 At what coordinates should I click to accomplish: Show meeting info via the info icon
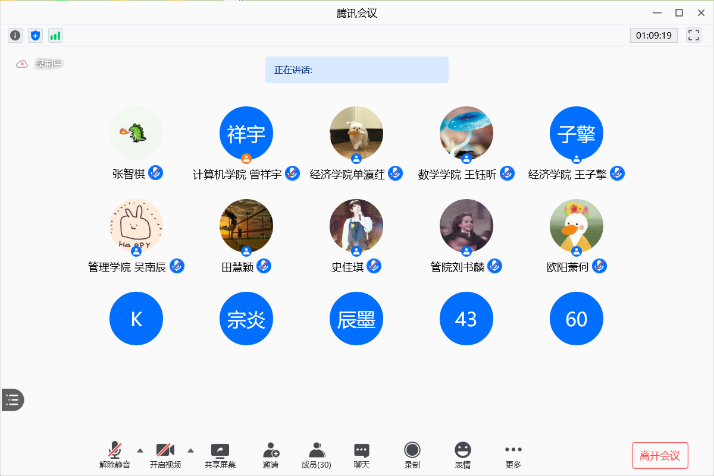pos(16,35)
